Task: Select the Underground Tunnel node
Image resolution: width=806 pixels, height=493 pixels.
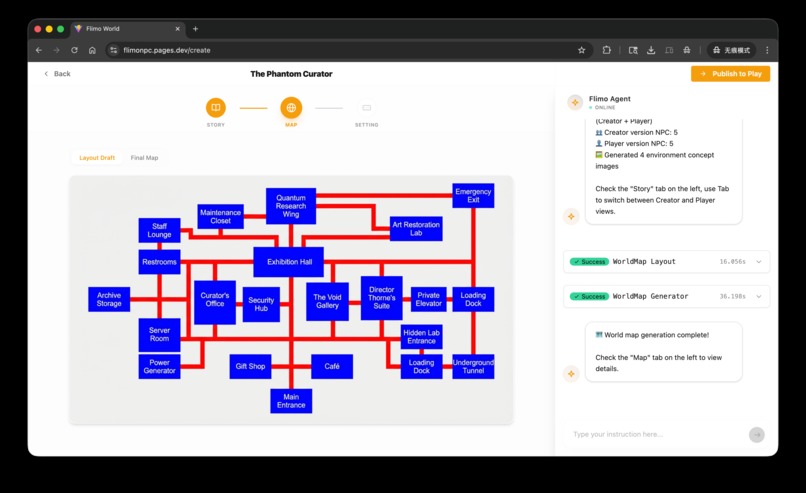Action: point(473,367)
